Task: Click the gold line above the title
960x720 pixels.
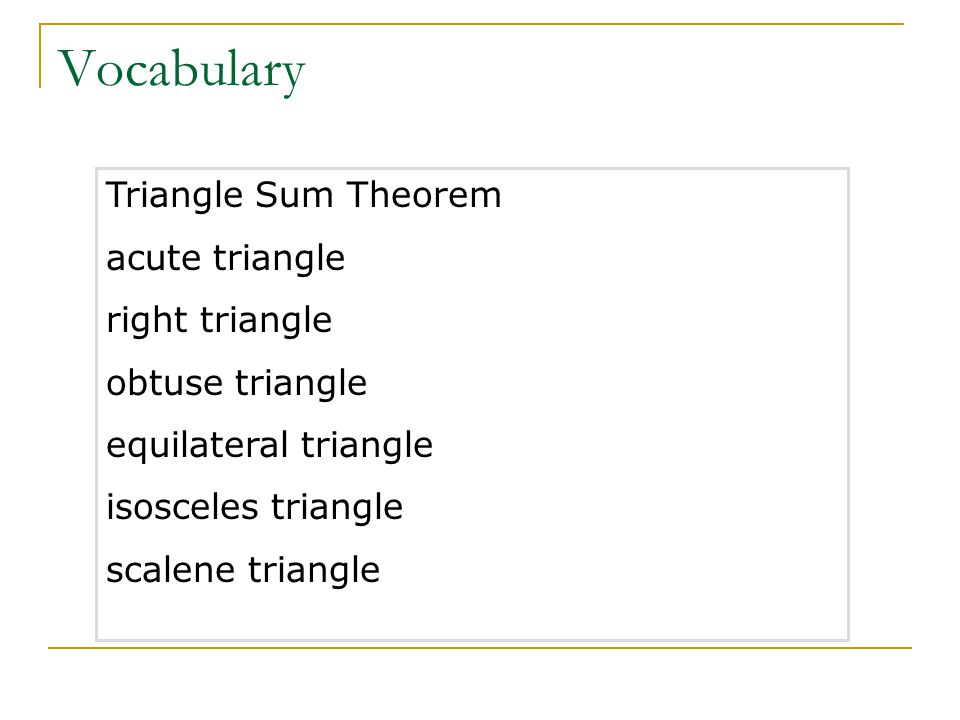Action: coord(471,24)
